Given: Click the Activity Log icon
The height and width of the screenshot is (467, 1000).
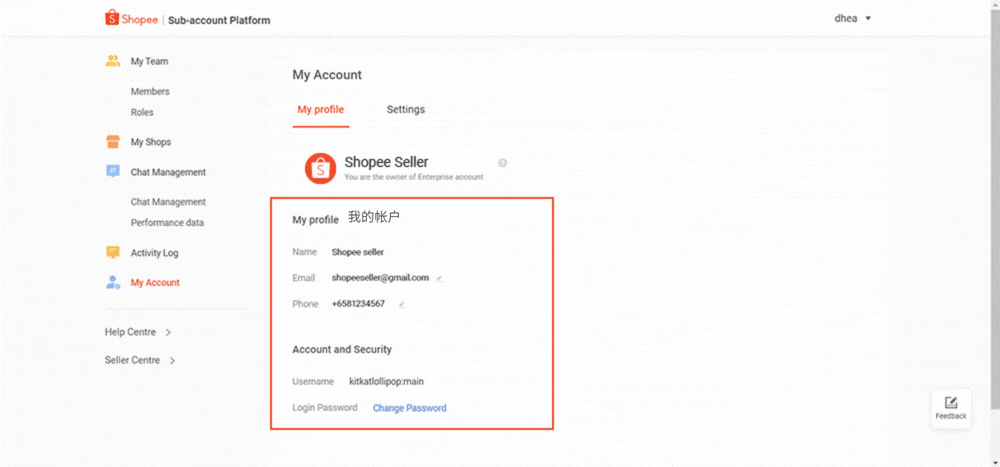Looking at the screenshot, I should click(x=113, y=252).
